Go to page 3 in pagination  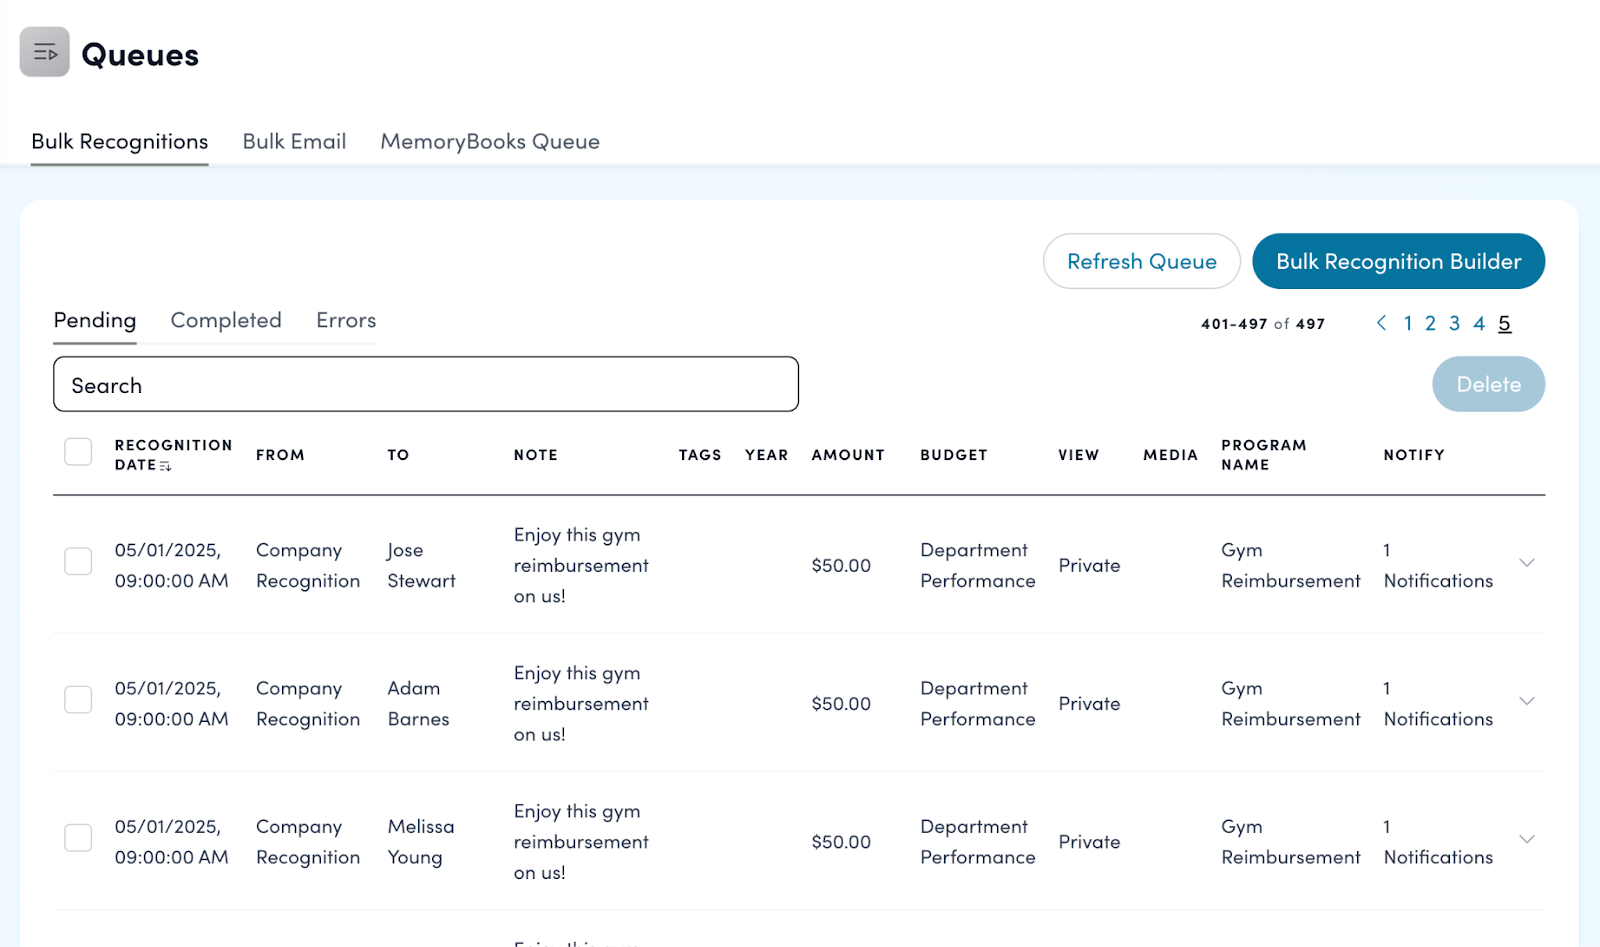click(x=1454, y=323)
